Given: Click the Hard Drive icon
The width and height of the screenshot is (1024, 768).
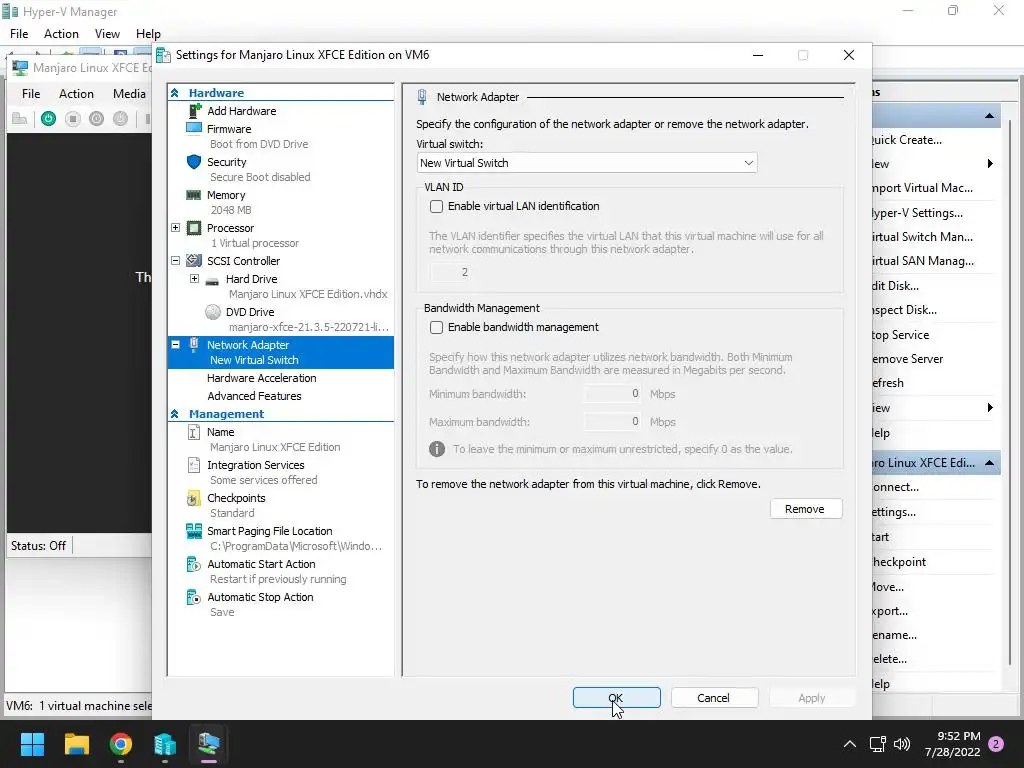Looking at the screenshot, I should 212,280.
